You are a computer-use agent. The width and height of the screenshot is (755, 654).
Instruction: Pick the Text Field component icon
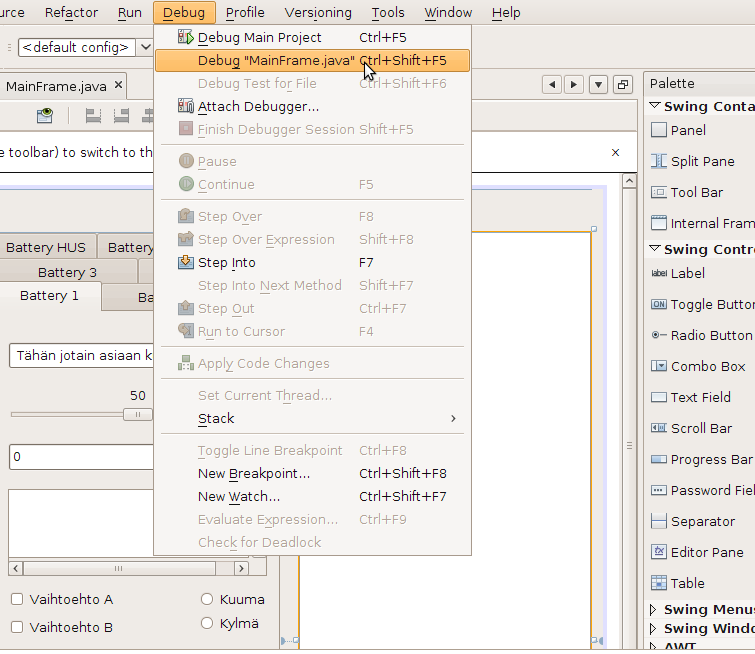tap(658, 397)
